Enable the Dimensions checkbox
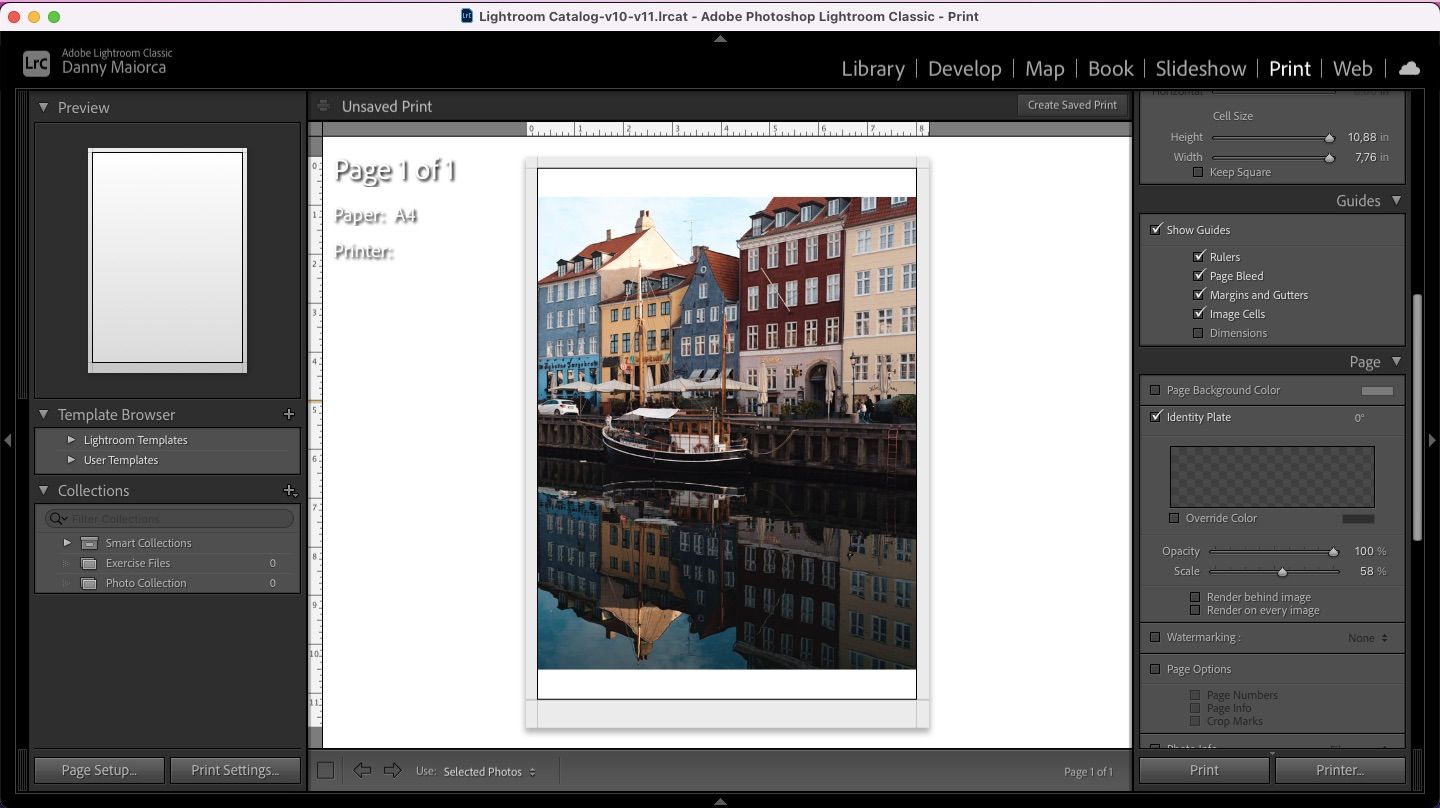1440x808 pixels. pos(1199,333)
